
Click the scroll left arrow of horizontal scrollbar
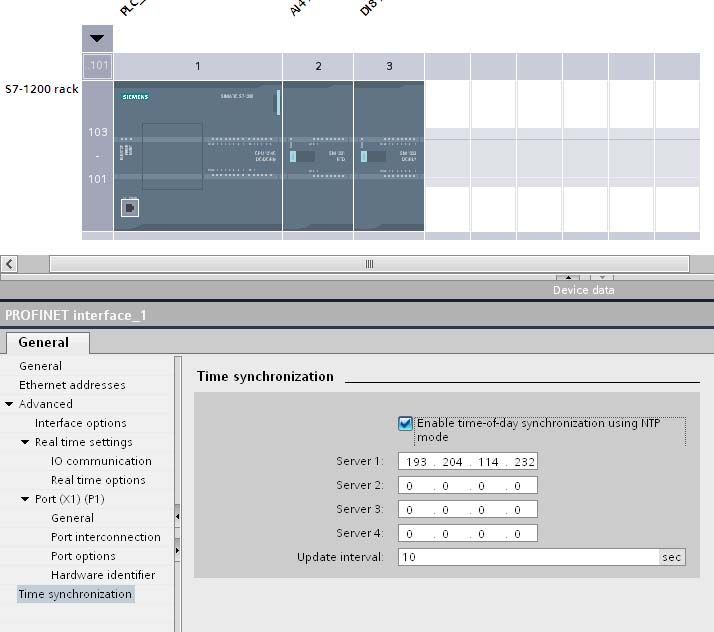pyautogui.click(x=9, y=264)
